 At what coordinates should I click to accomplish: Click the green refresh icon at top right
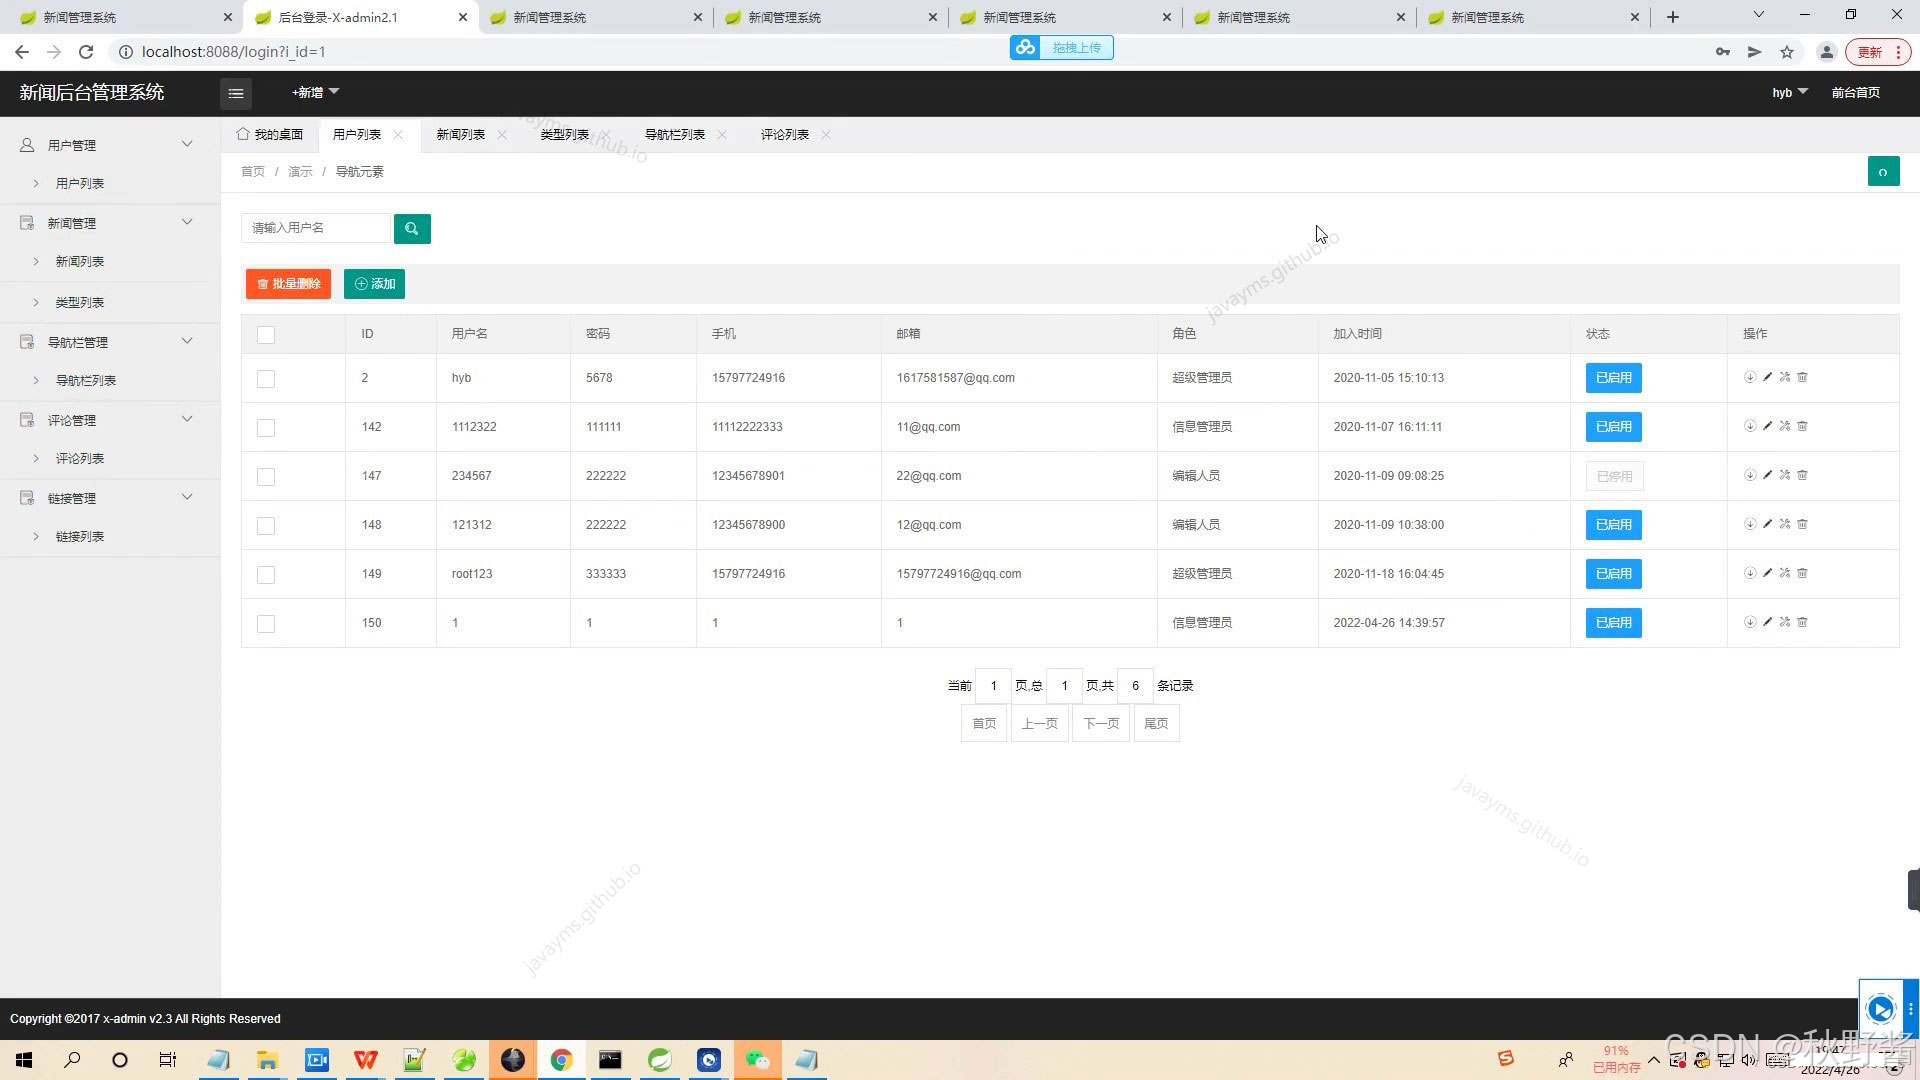point(1883,172)
